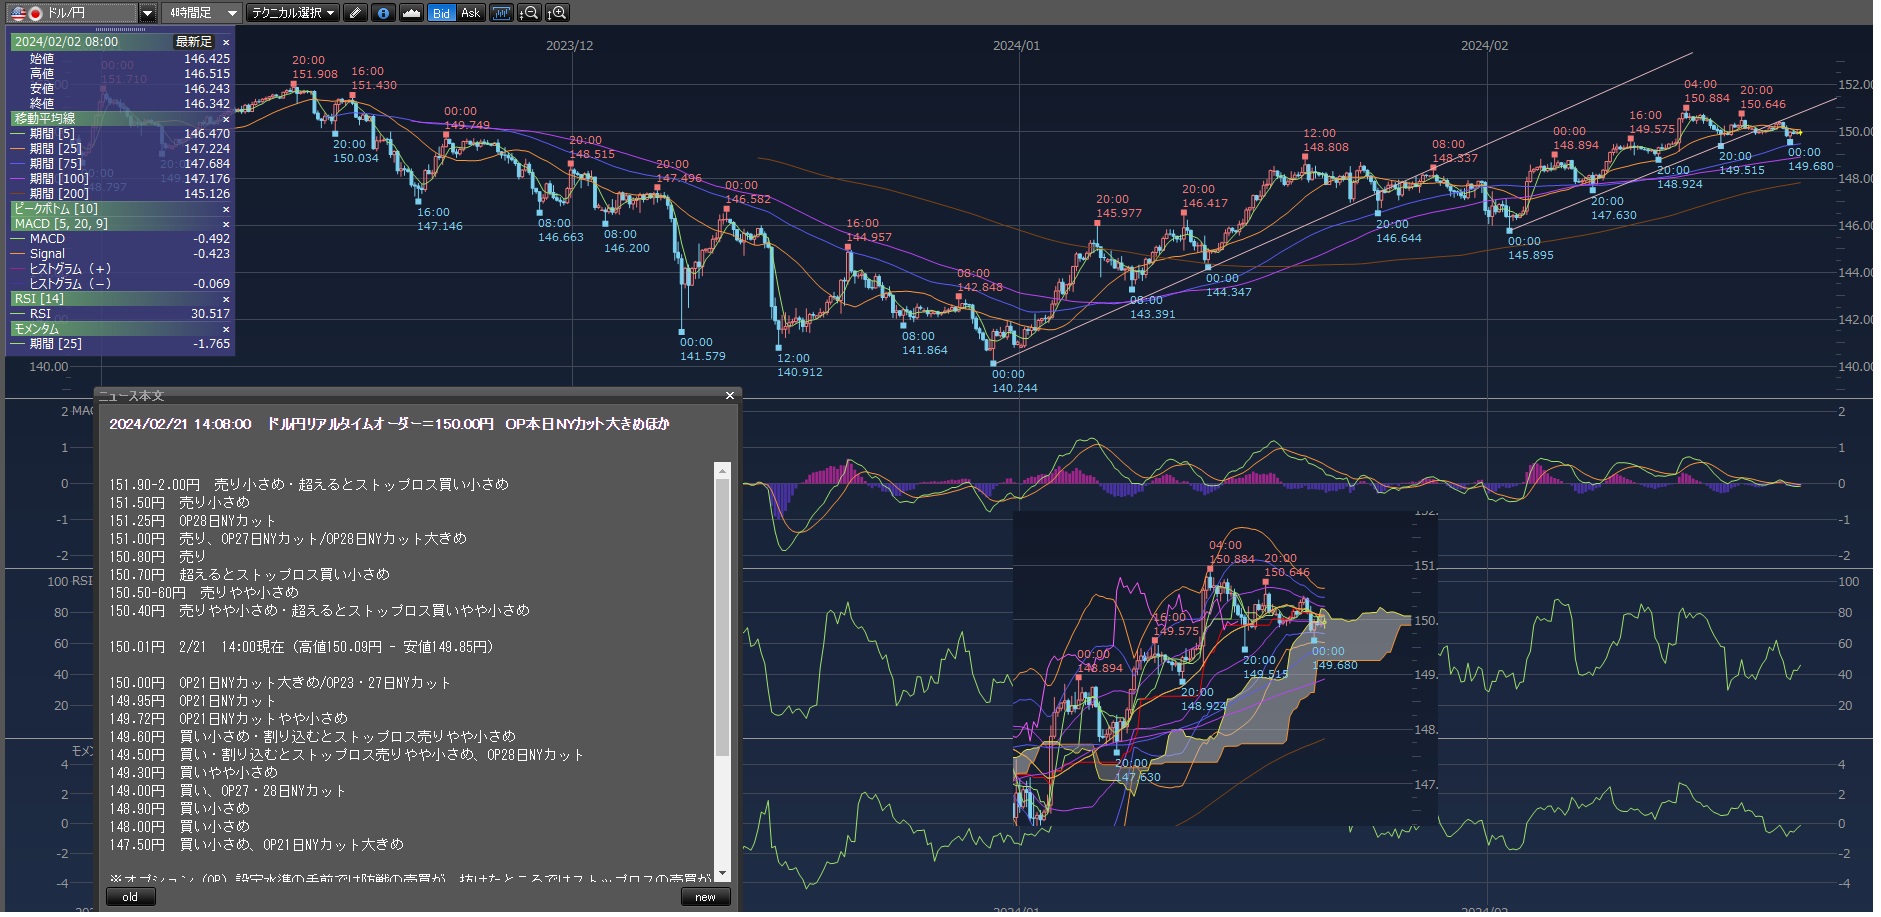Switch to the mountain area chart icon
Image resolution: width=1881 pixels, height=917 pixels.
[411, 13]
